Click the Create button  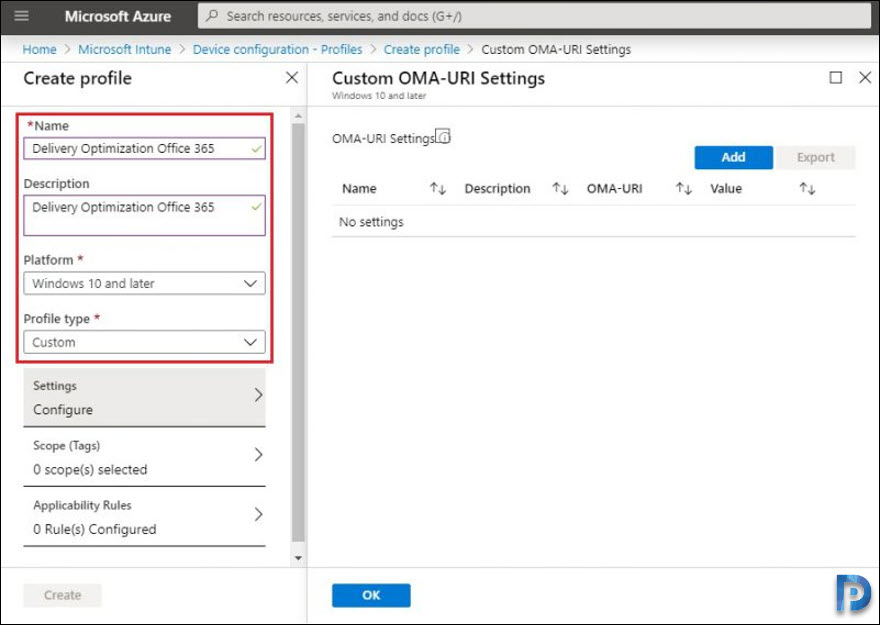(x=62, y=595)
